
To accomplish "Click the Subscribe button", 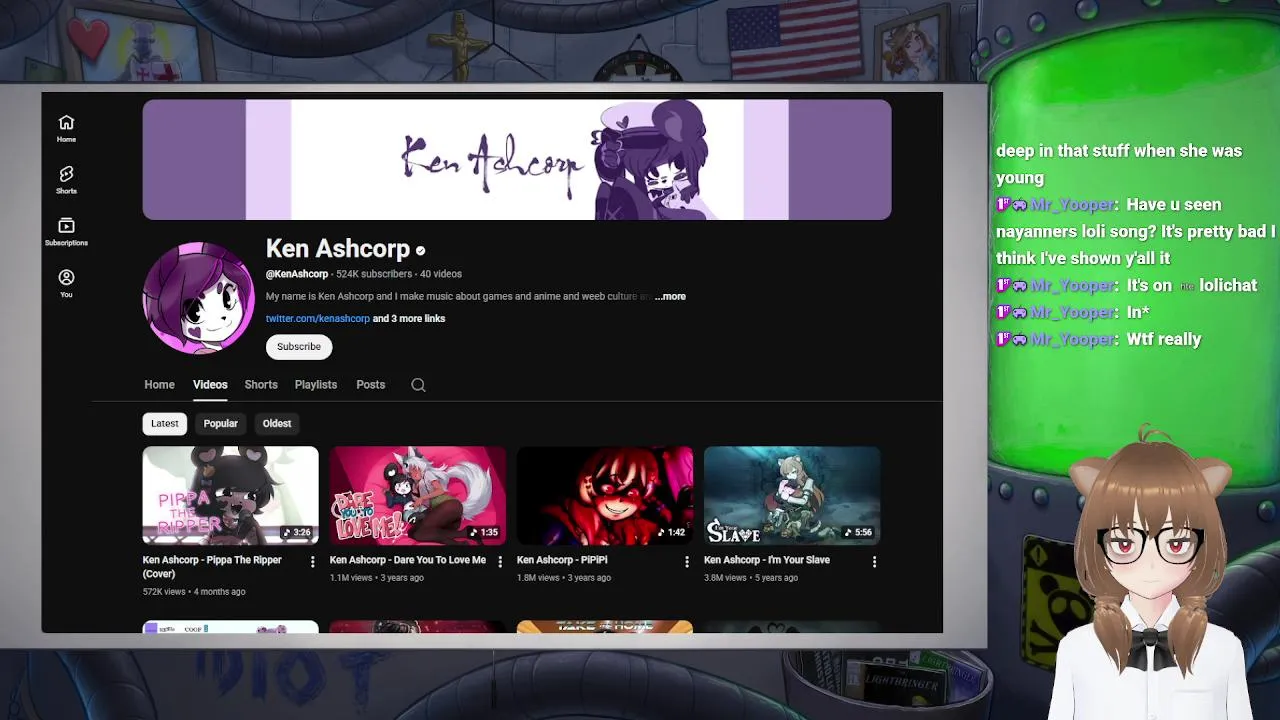I will pos(299,346).
